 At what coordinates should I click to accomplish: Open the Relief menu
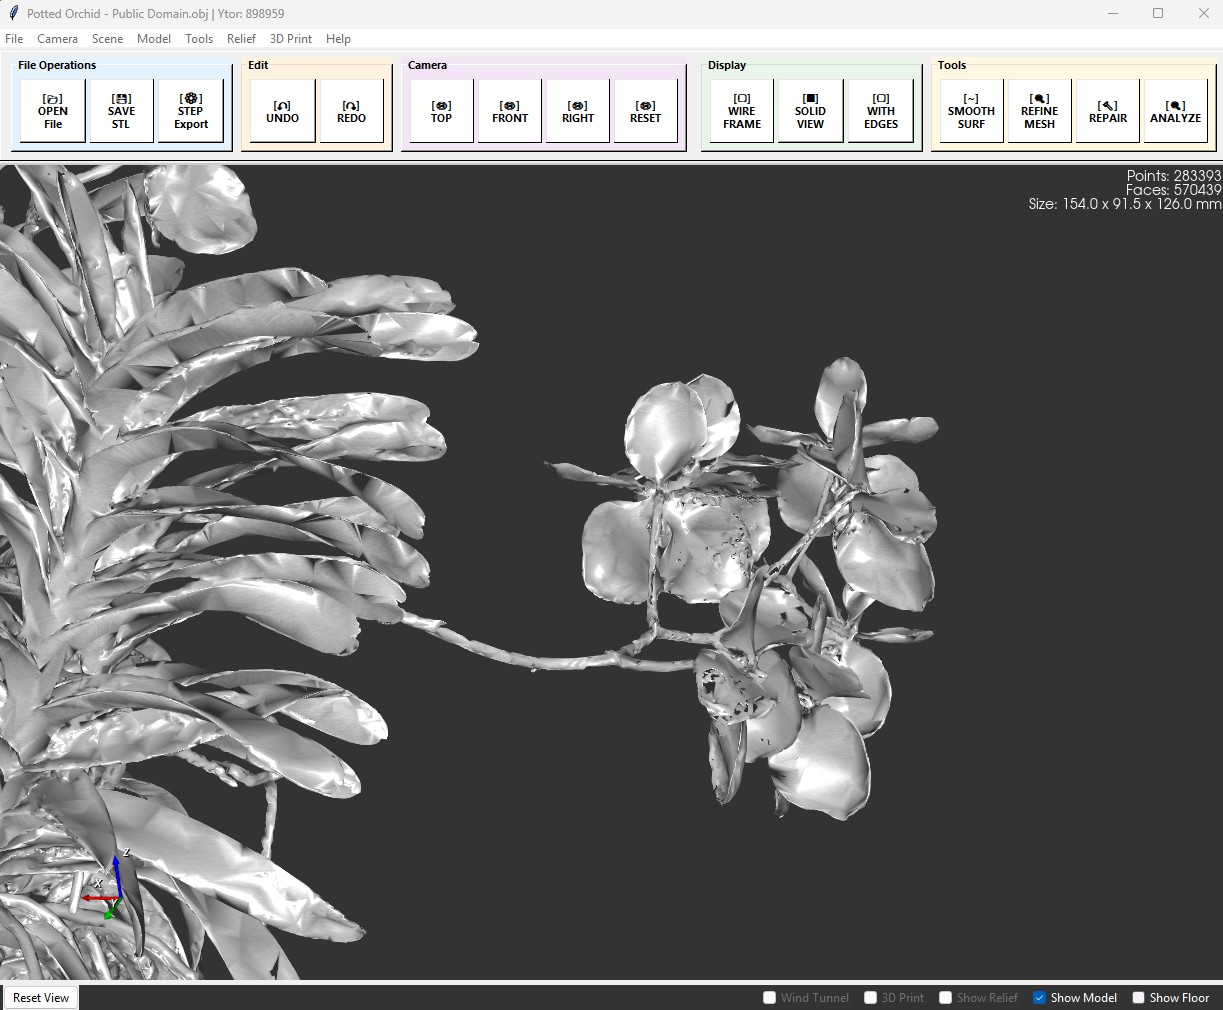click(241, 39)
